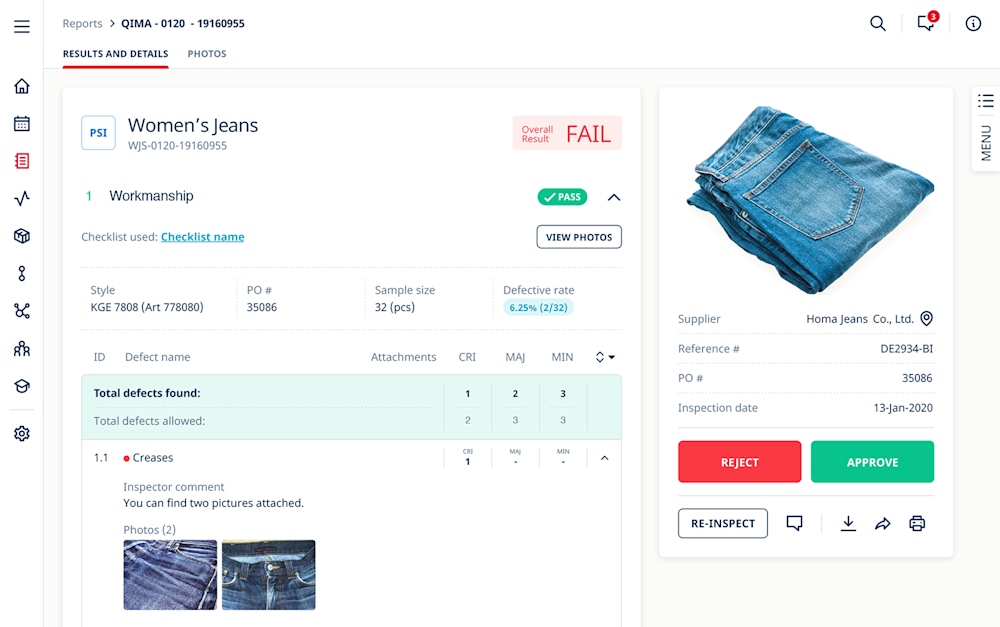The image size is (1000, 627).
Task: Open the hamburger navigation menu
Action: point(22,26)
